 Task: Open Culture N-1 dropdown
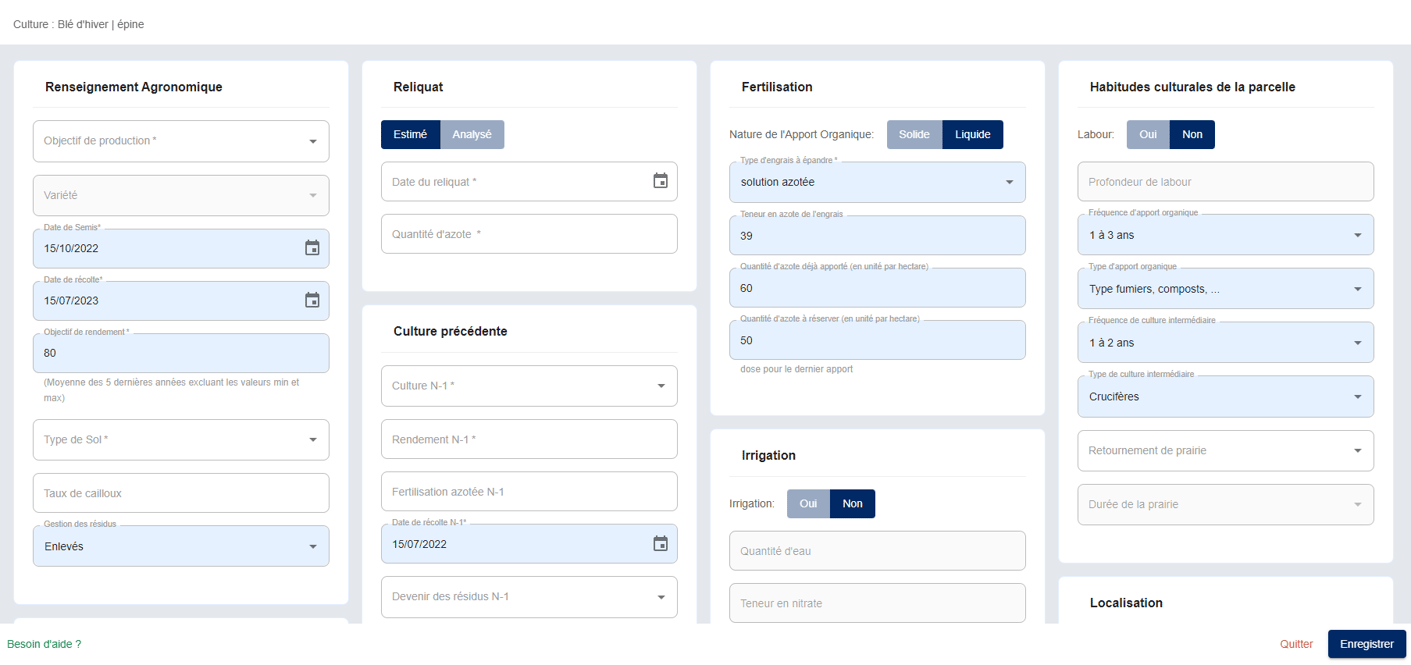[529, 386]
